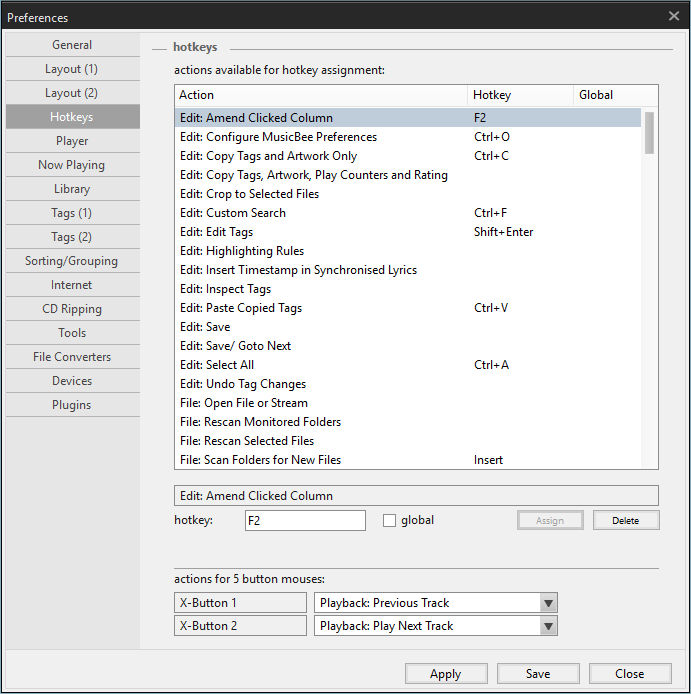Click the selected action name field
691x694 pixels.
point(417,496)
